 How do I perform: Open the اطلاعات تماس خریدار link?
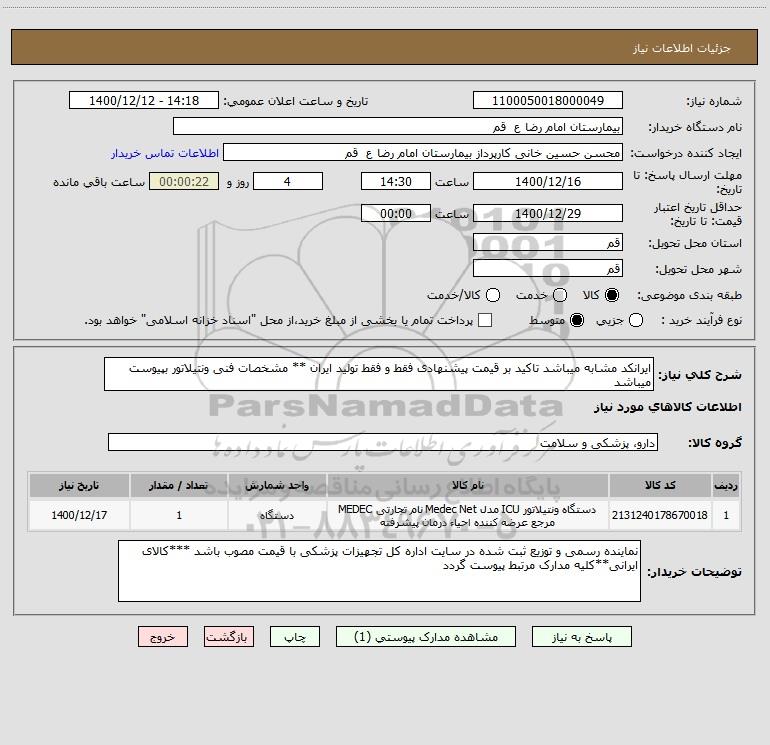tap(165, 153)
